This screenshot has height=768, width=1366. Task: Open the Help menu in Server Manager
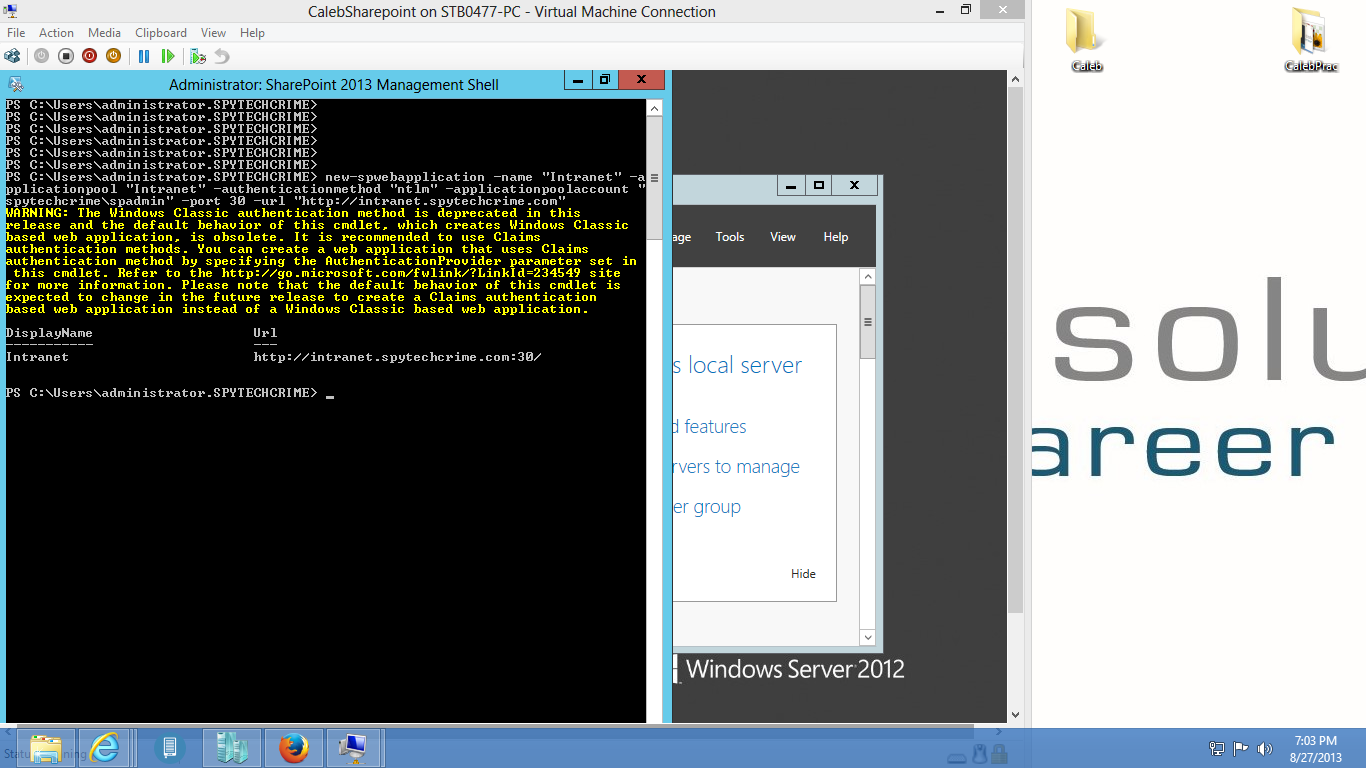click(836, 237)
